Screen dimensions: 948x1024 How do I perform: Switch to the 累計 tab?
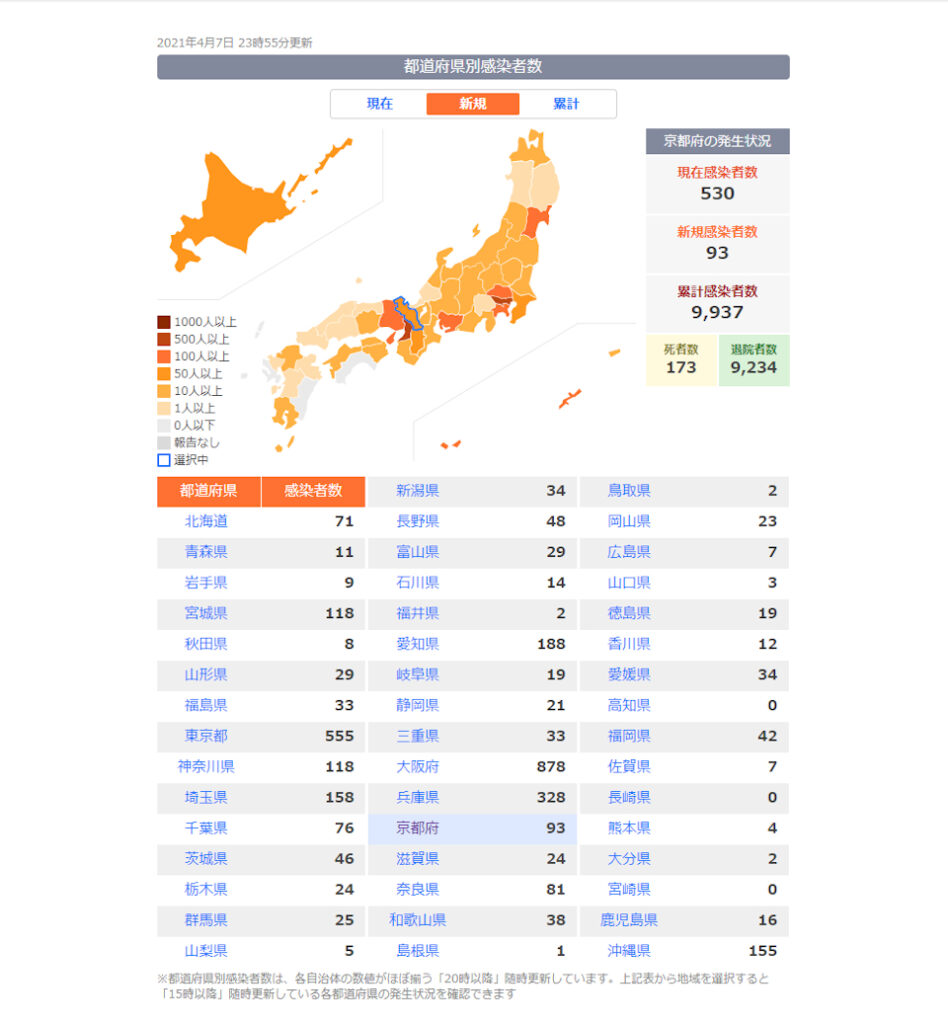[566, 104]
